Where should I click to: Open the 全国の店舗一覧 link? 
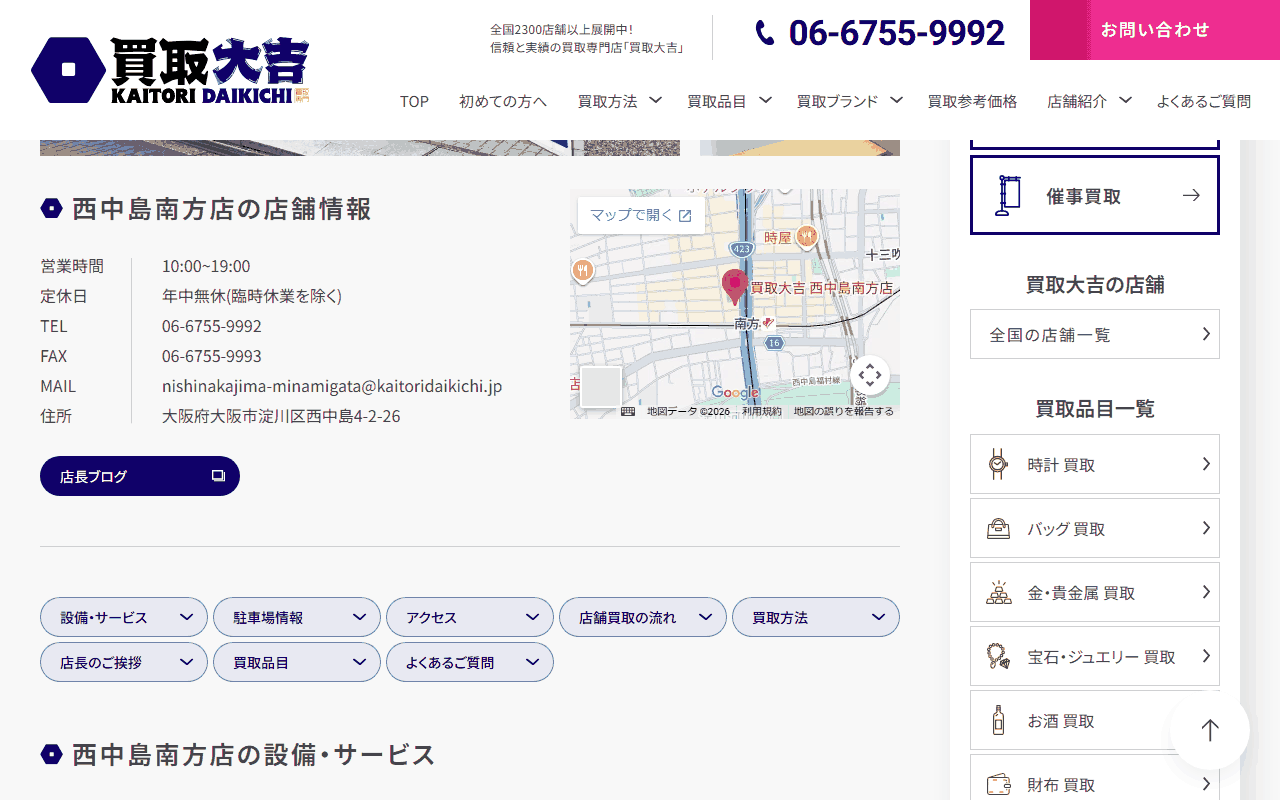click(1095, 334)
